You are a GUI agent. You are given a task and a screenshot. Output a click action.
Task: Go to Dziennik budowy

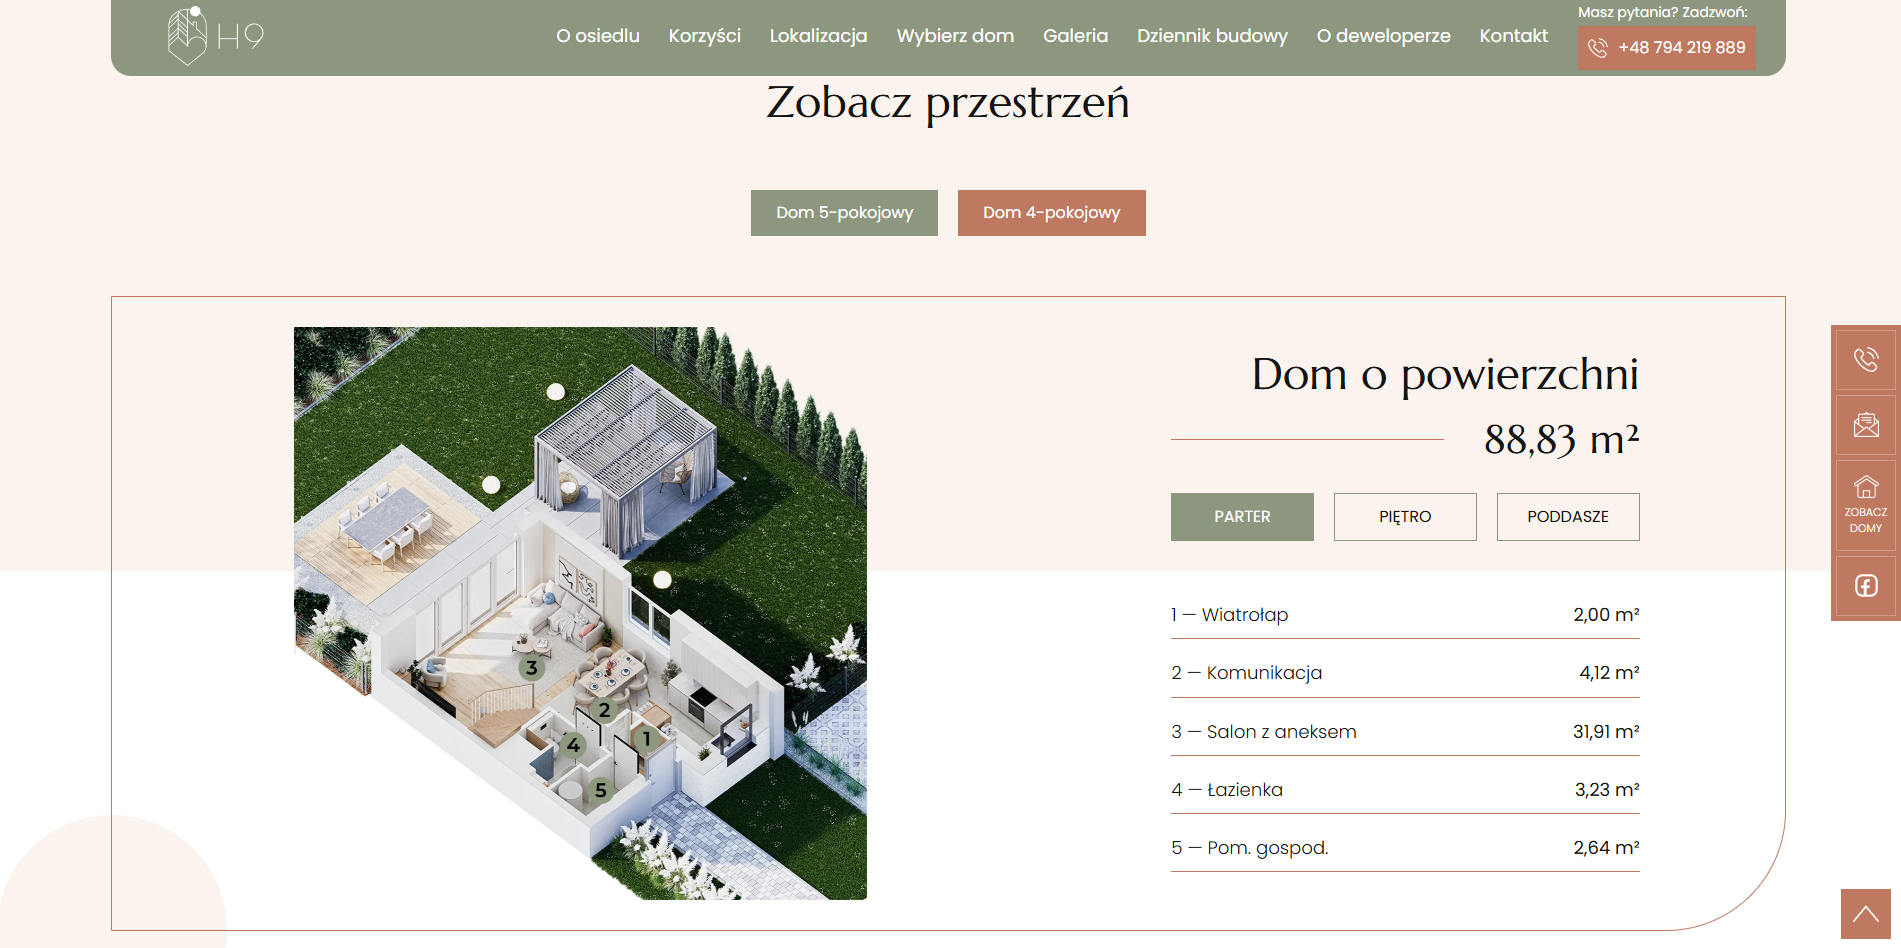point(1212,36)
